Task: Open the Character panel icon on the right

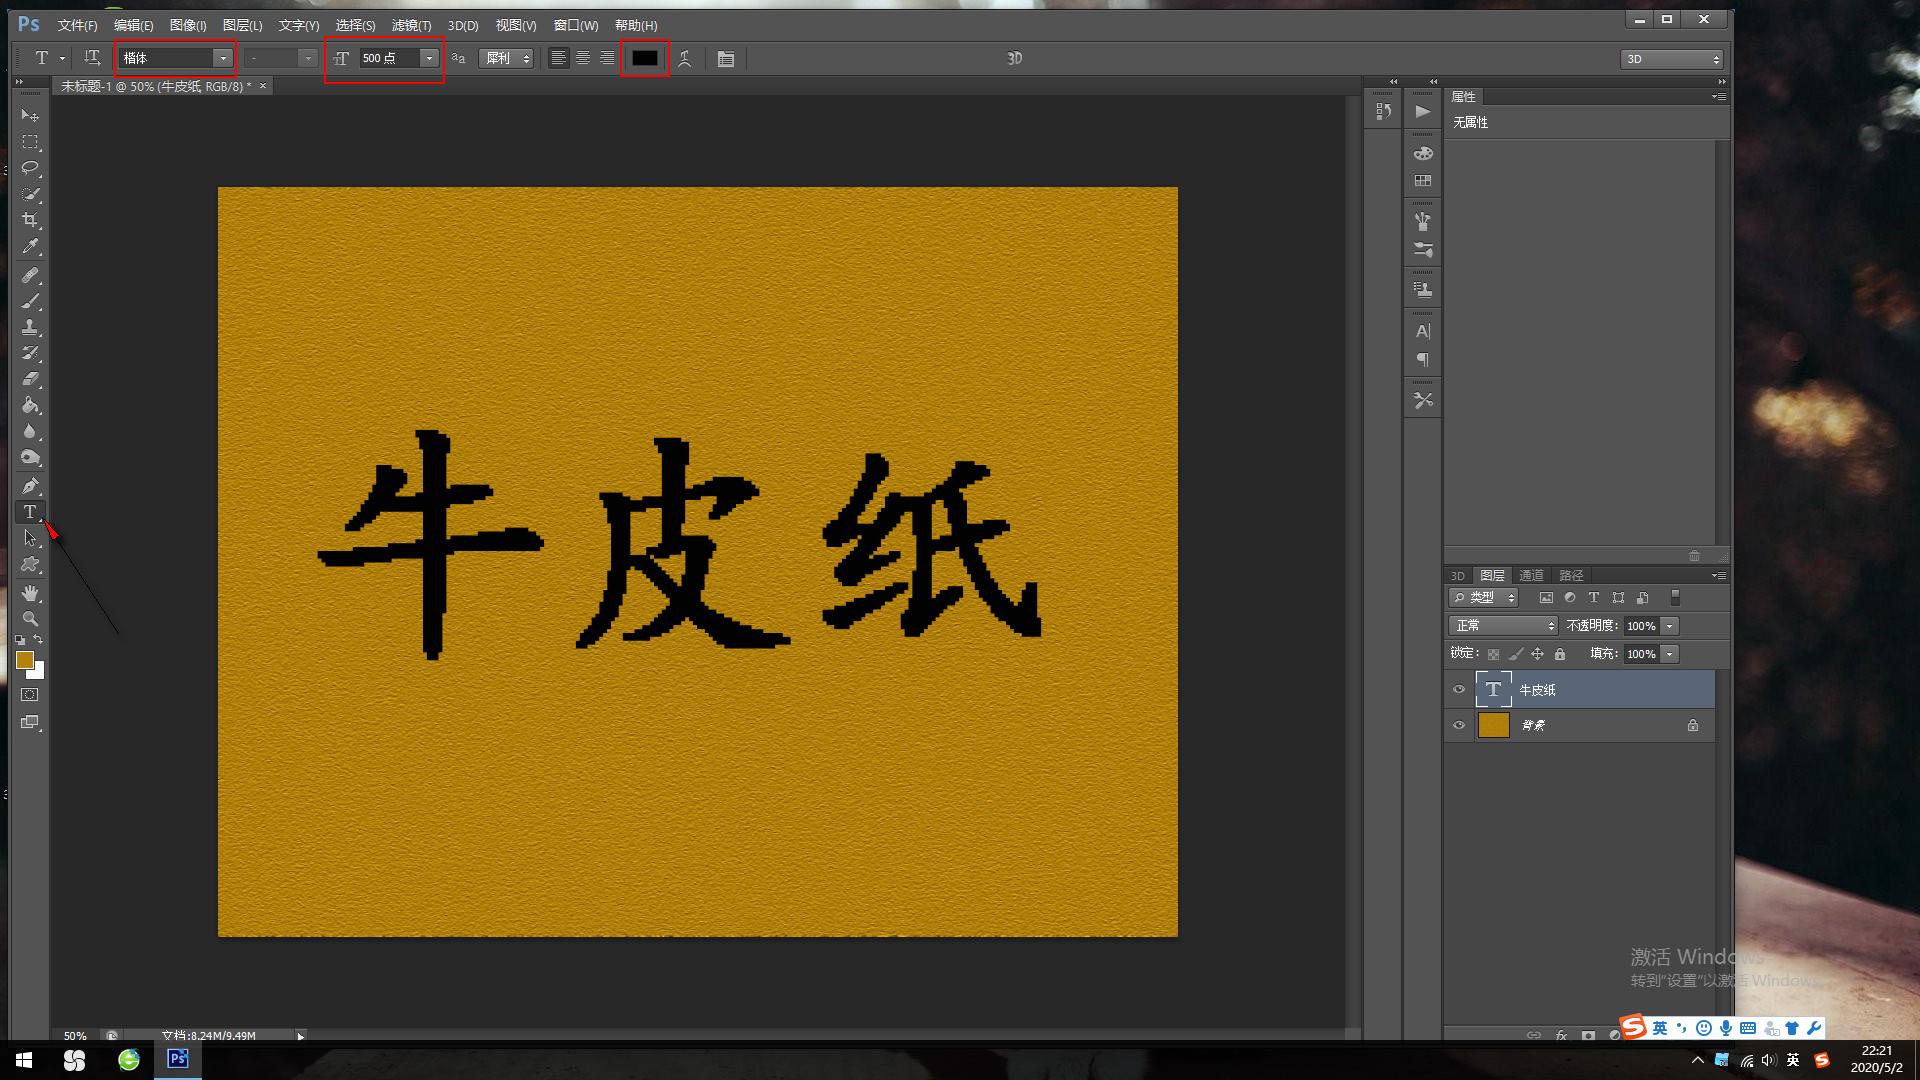Action: 1422,330
